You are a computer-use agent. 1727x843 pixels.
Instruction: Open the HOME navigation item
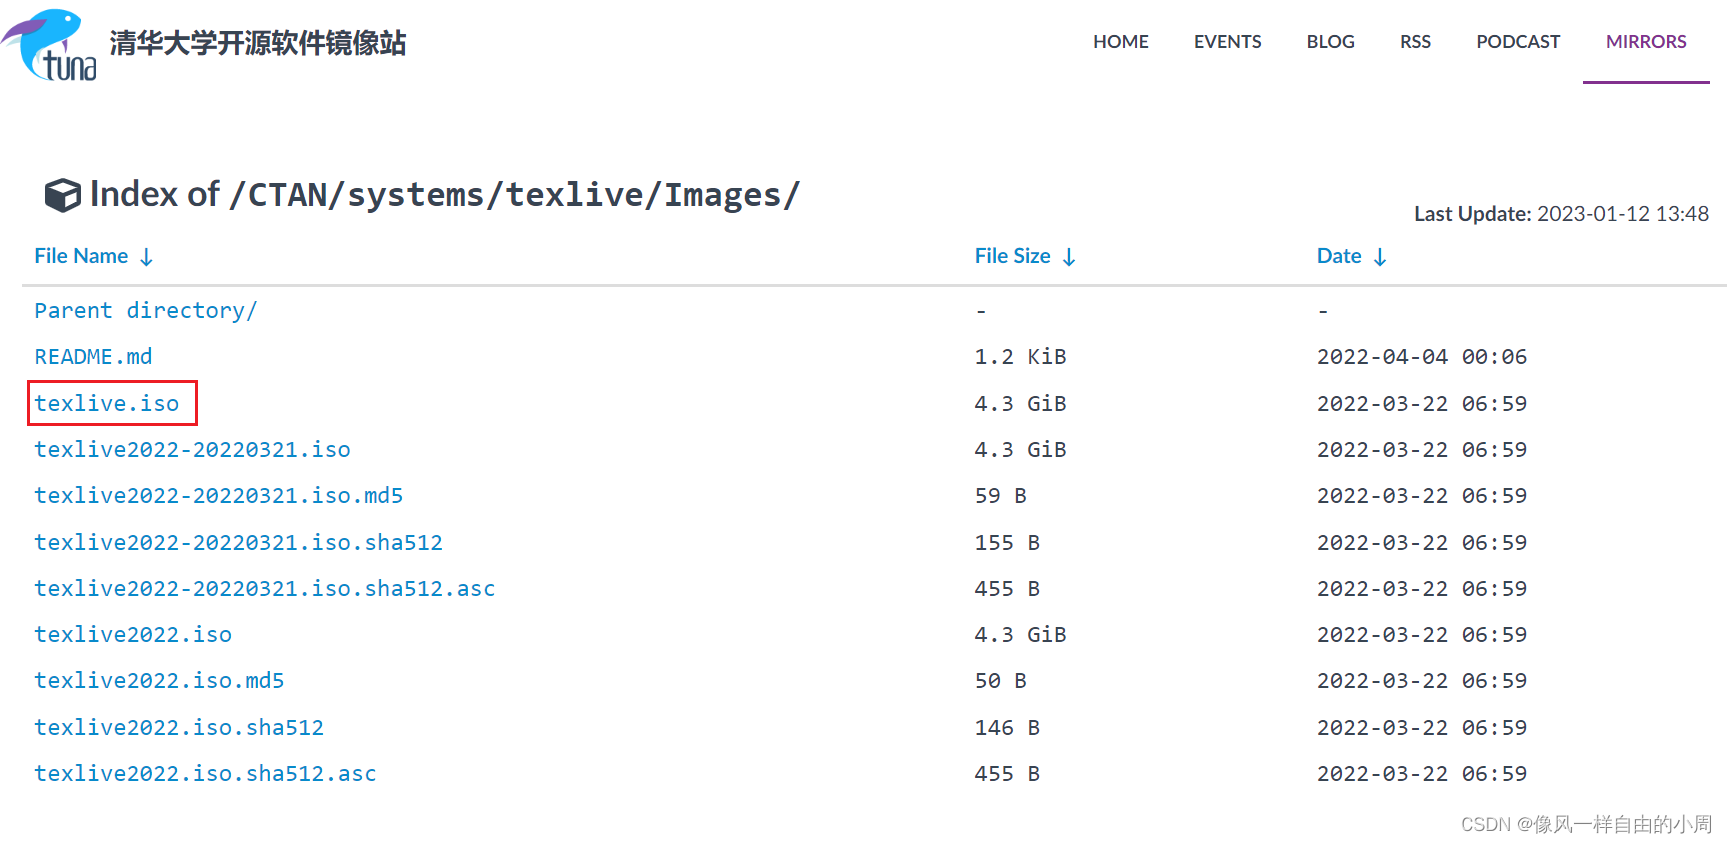[1120, 42]
